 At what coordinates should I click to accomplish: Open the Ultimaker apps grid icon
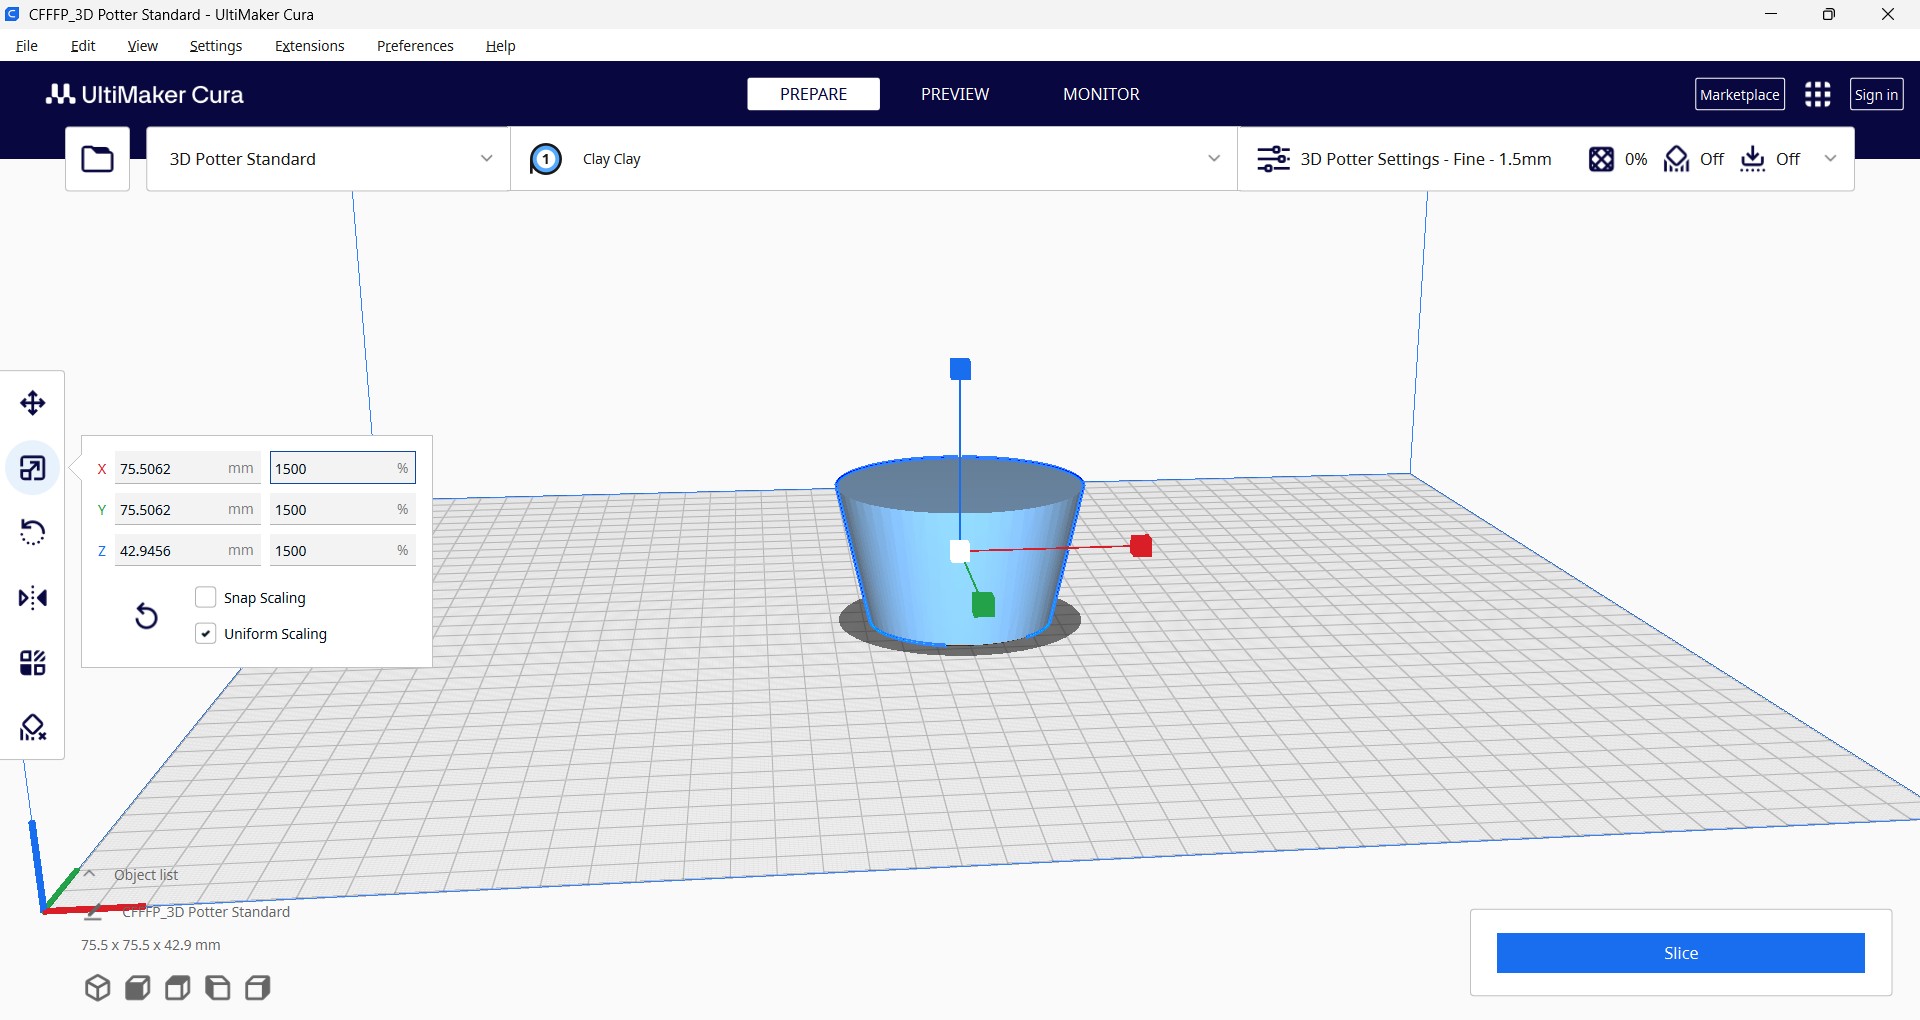[x=1818, y=94]
